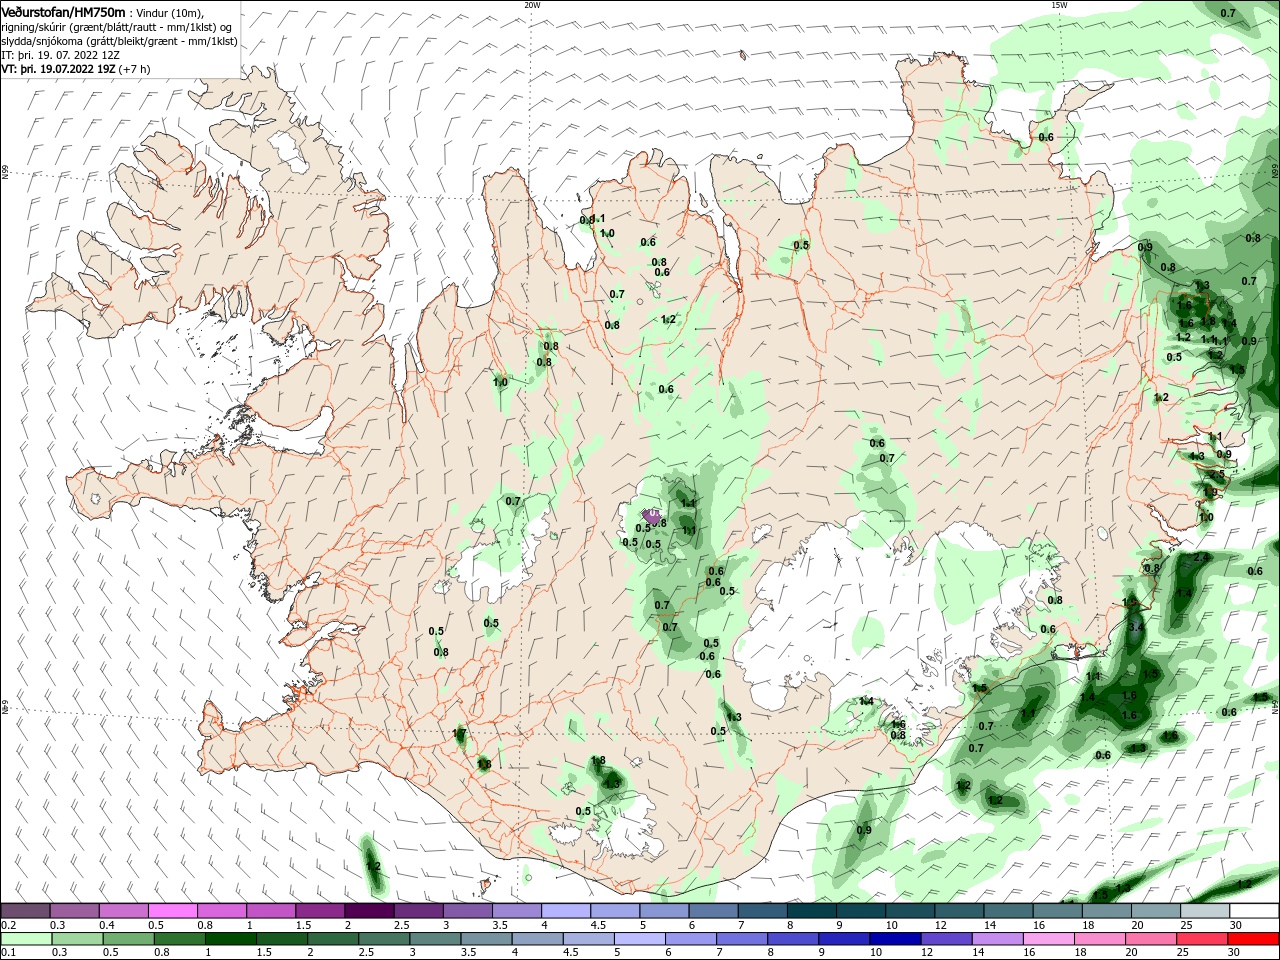Click the 0.7 value at the map's top-right corner

[1228, 13]
